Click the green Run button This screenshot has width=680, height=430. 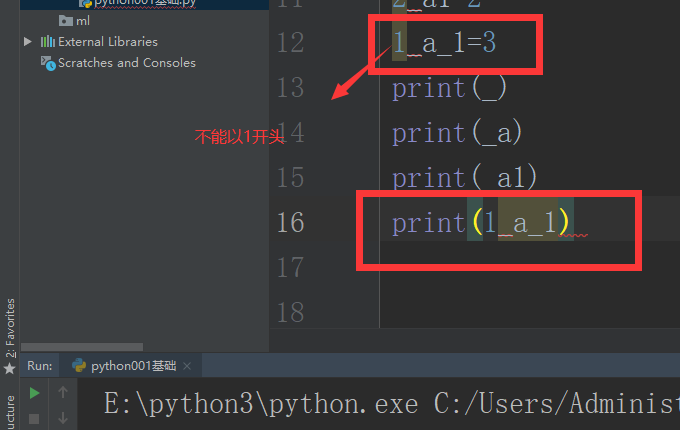click(34, 393)
